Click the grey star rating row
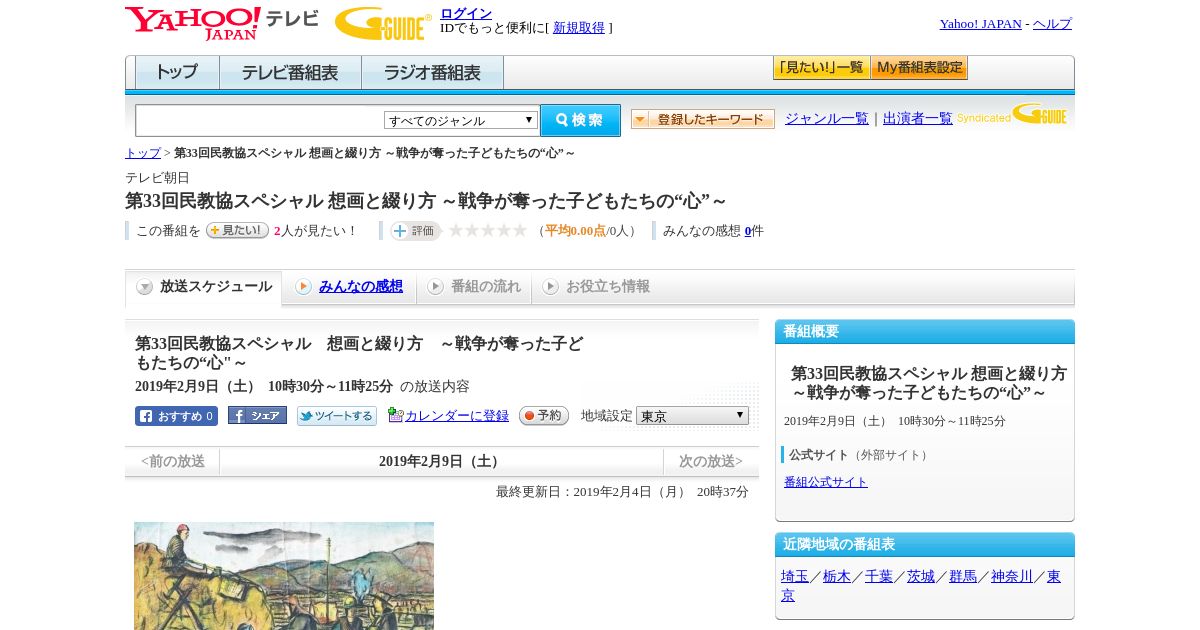 (487, 230)
